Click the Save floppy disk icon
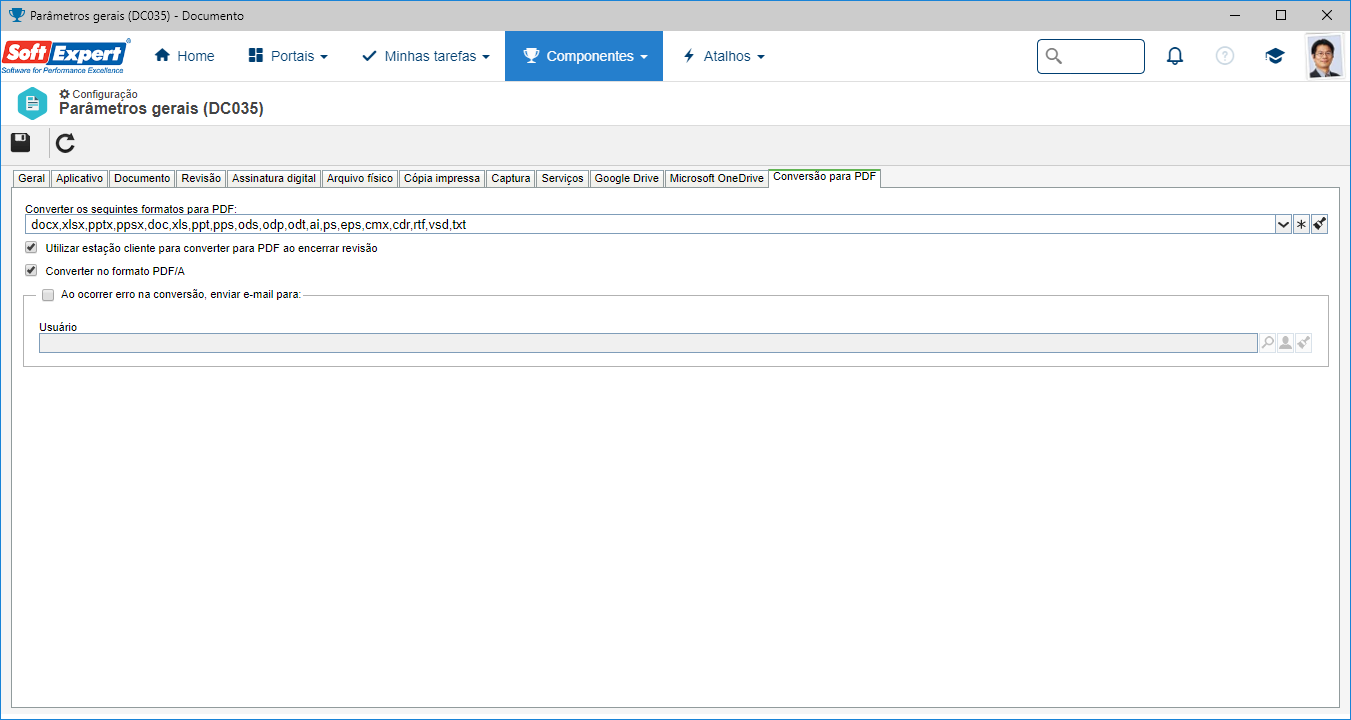The image size is (1351, 720). click(x=20, y=142)
